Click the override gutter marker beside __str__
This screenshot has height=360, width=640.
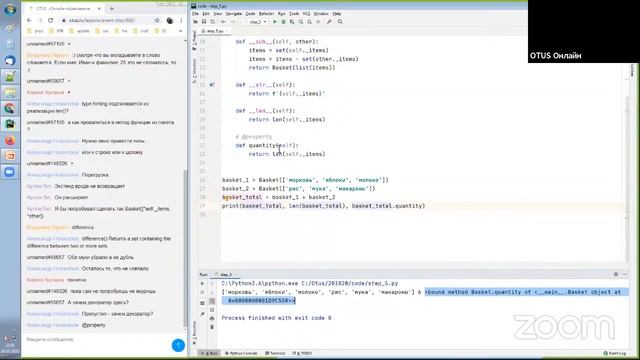tap(212, 85)
